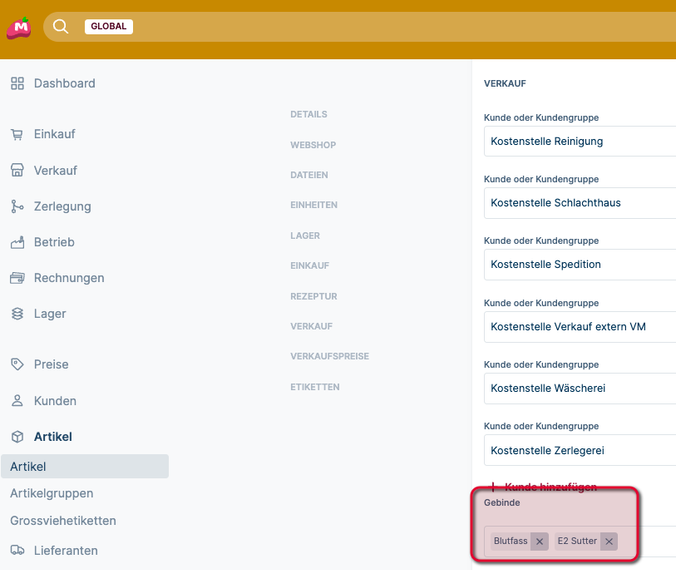This screenshot has height=570, width=676.
Task: Jump to the Webshop section
Action: 313,145
